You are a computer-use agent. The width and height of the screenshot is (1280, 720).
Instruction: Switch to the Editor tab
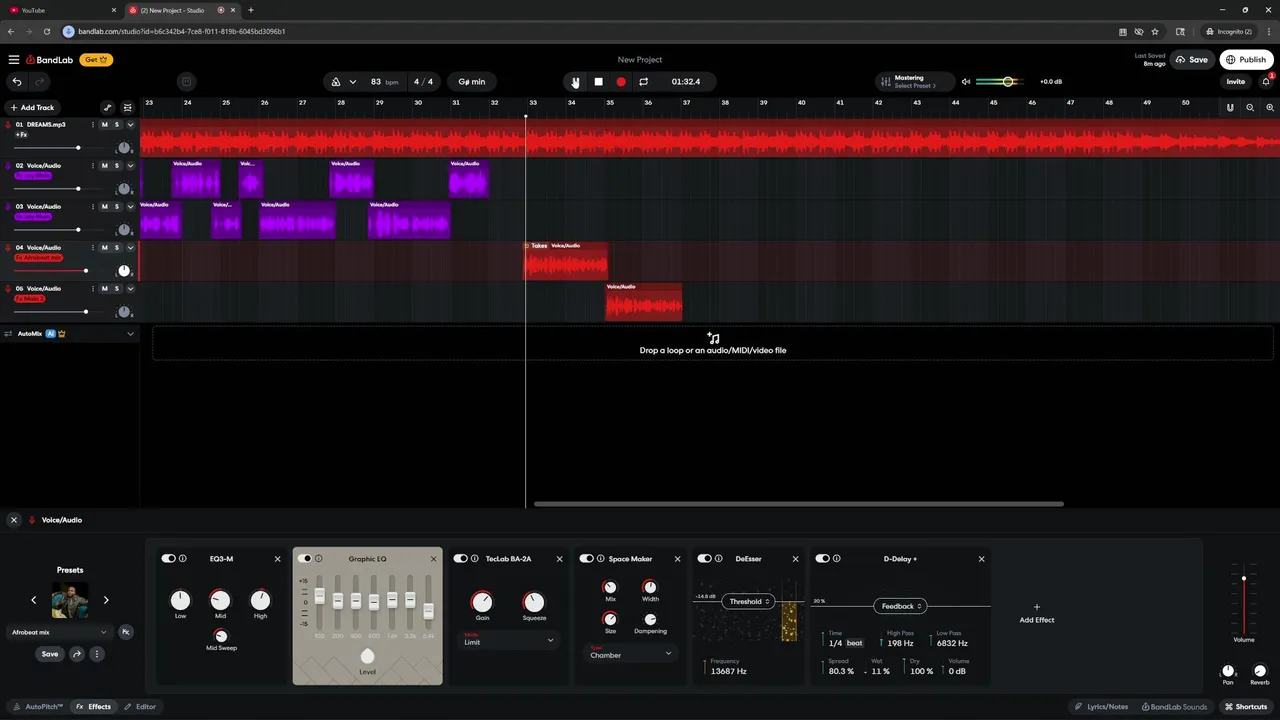tap(140, 707)
